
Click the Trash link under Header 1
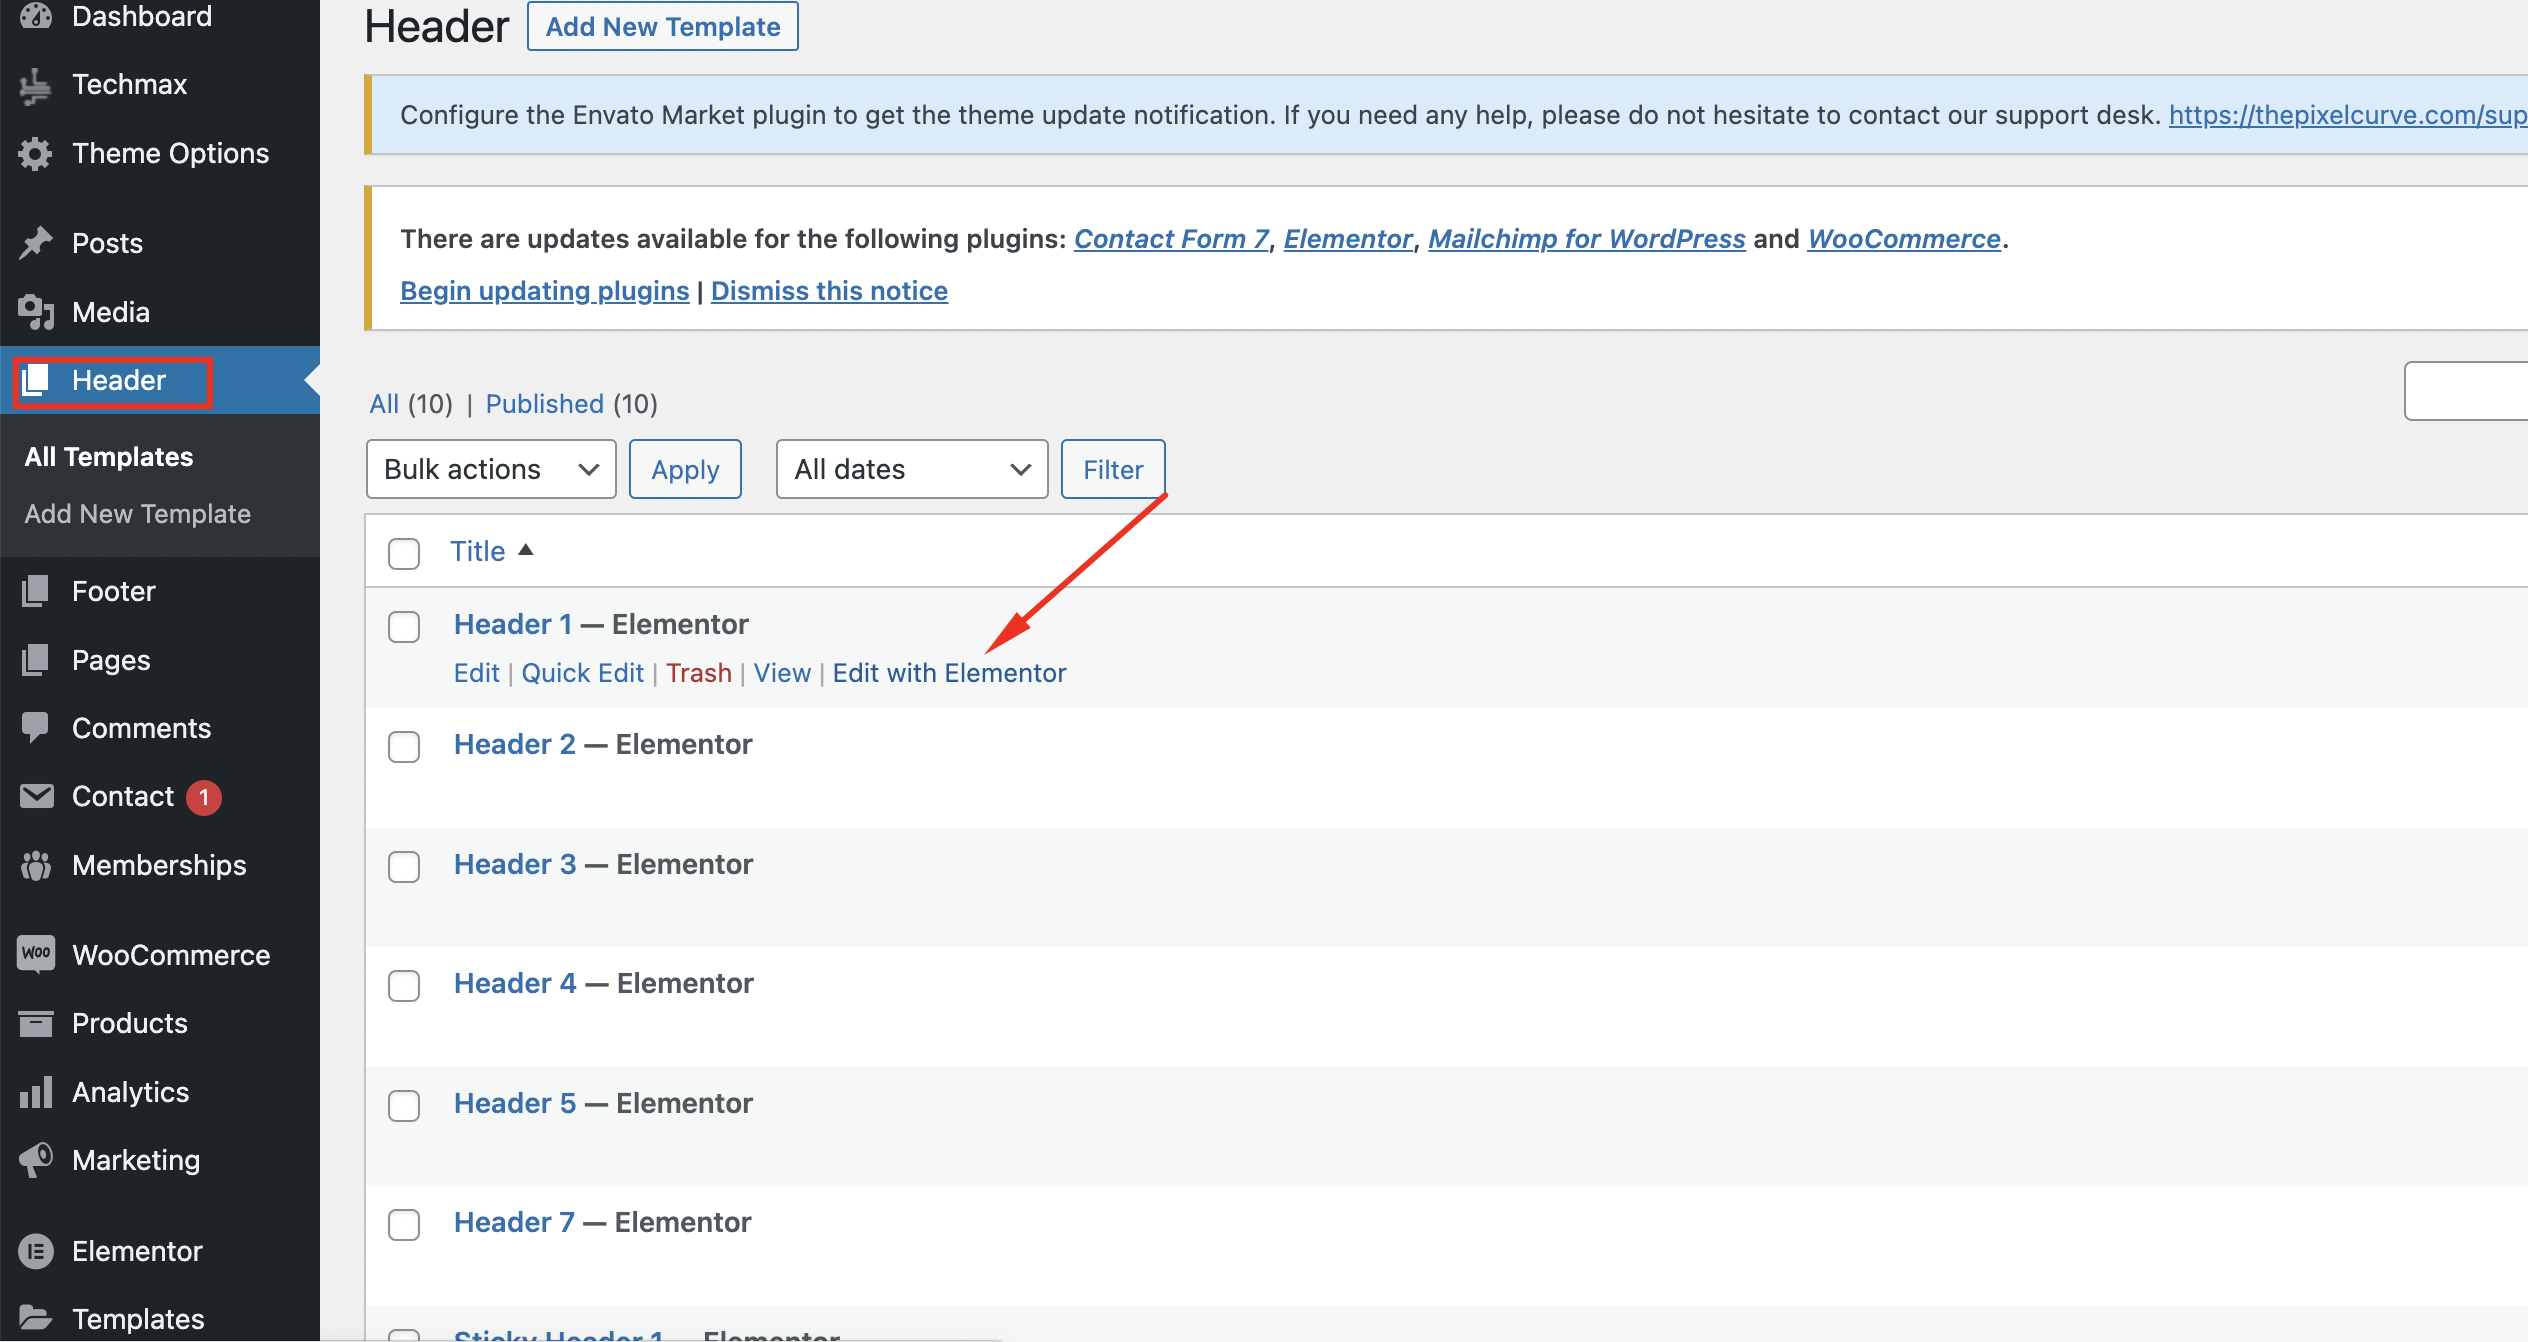tap(699, 673)
